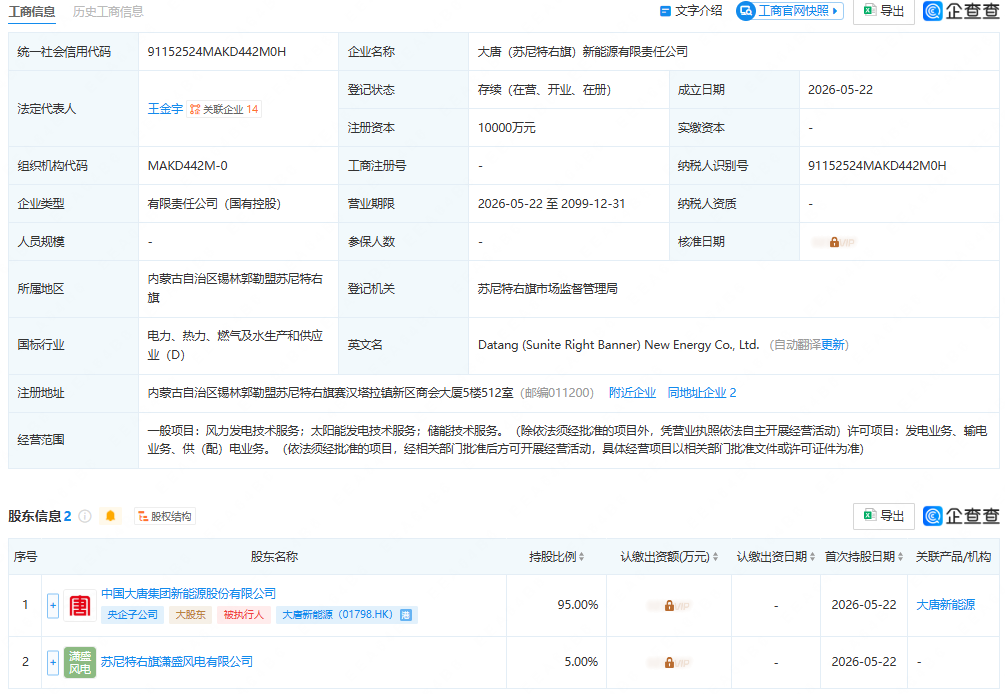This screenshot has height=694, width=1005.
Task: Export shareholder list with lower 导出 button
Action: (x=883, y=516)
